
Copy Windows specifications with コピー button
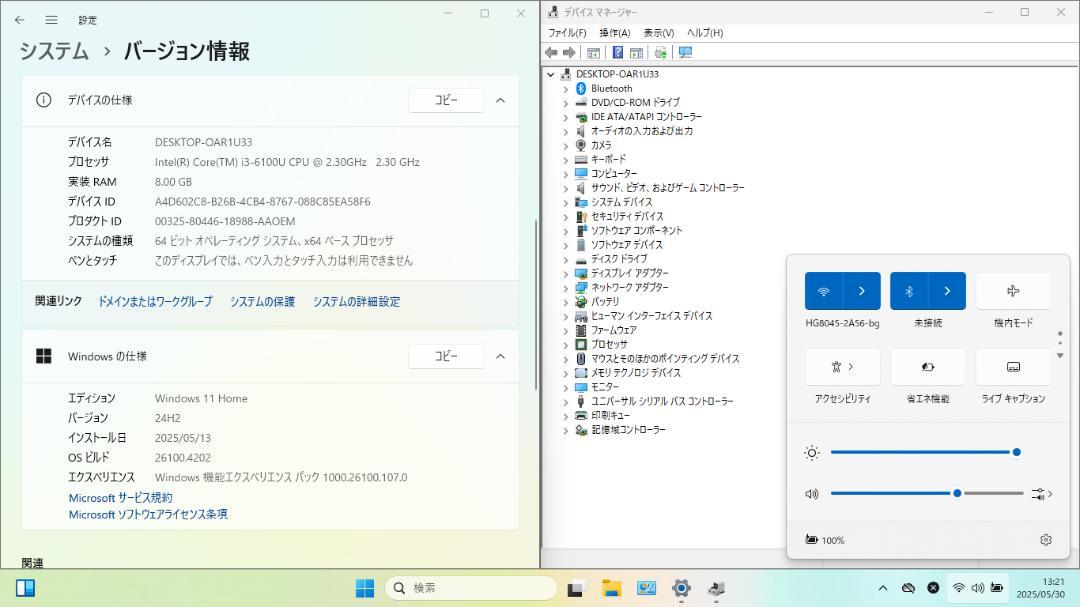[x=446, y=356]
